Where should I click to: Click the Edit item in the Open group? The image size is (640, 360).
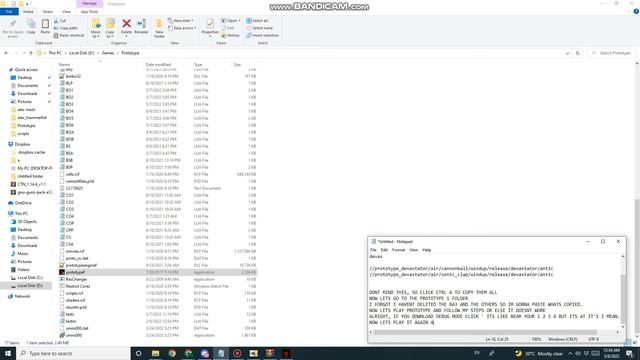[x=228, y=28]
